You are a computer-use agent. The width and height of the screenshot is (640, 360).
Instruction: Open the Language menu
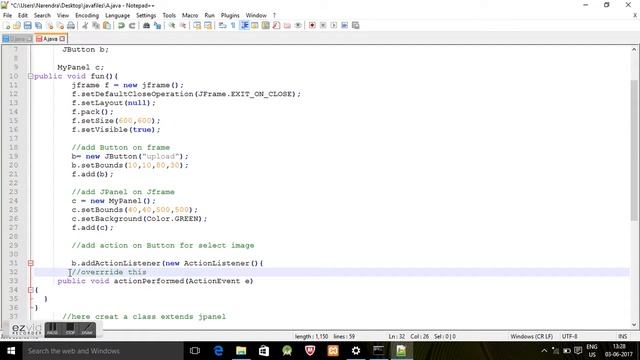coord(118,15)
